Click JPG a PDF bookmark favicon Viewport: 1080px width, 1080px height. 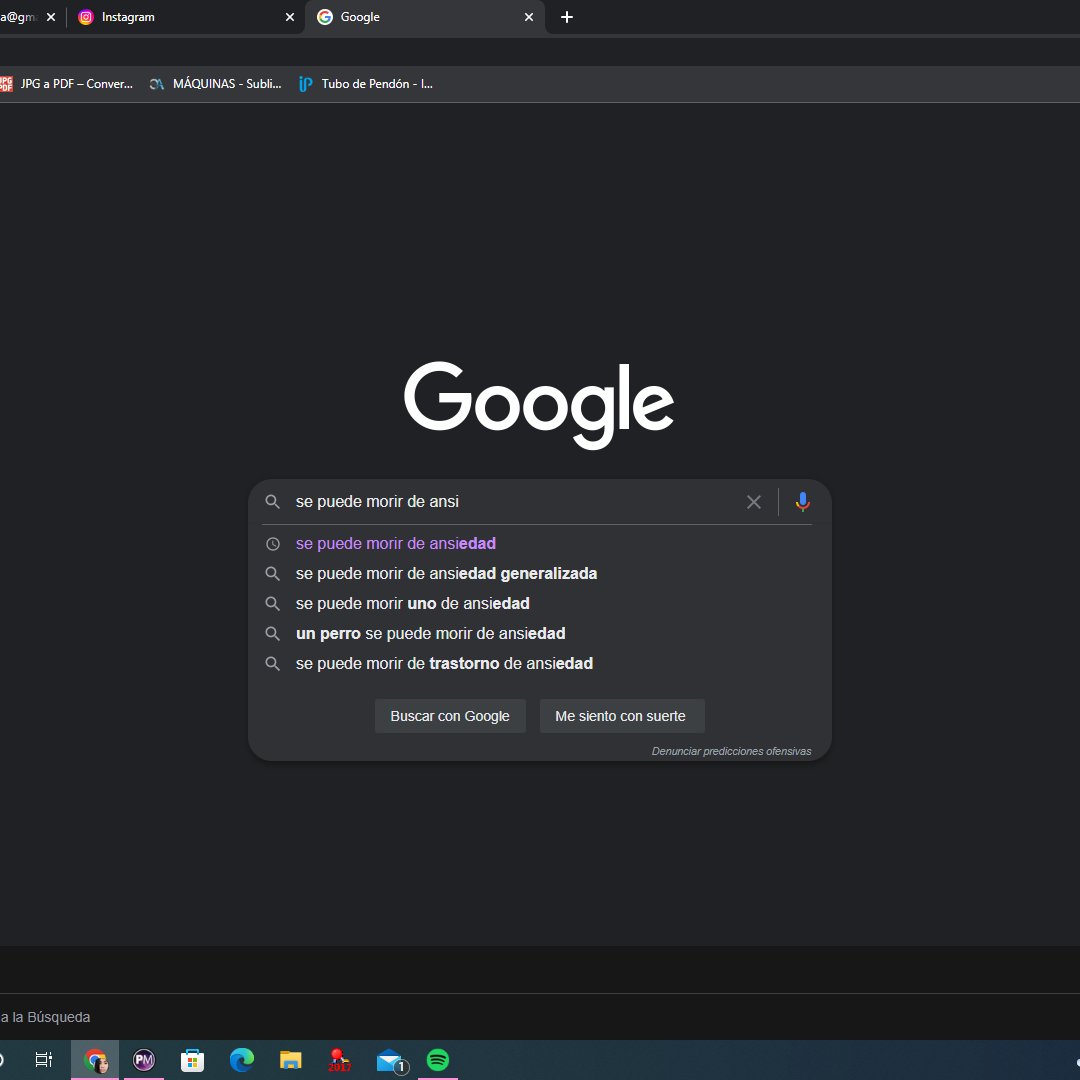[x=6, y=84]
